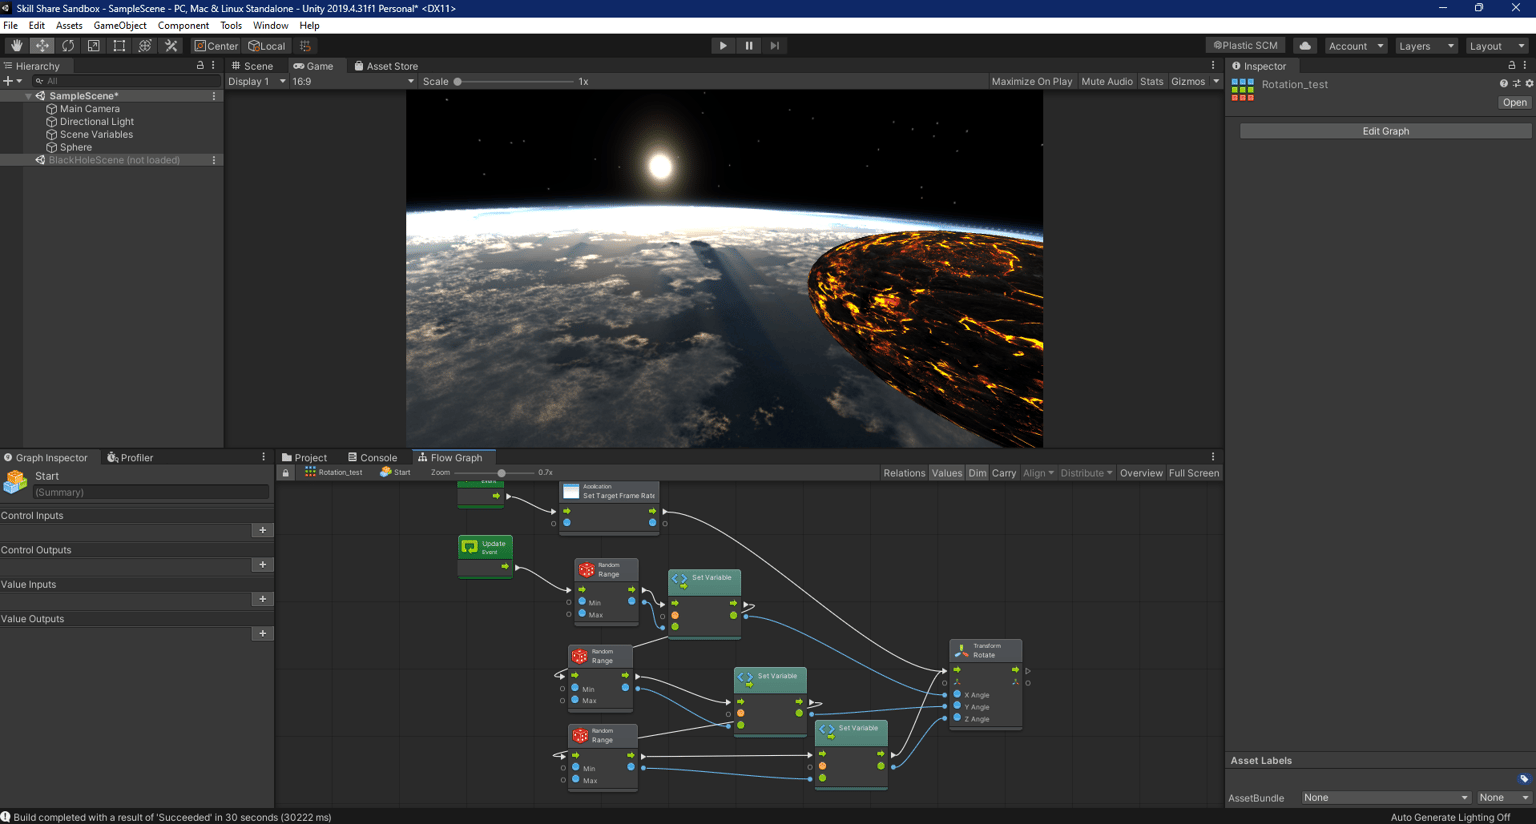This screenshot has width=1536, height=824.
Task: Click the Rotation_test asset icon in Inspector
Action: (x=1243, y=90)
